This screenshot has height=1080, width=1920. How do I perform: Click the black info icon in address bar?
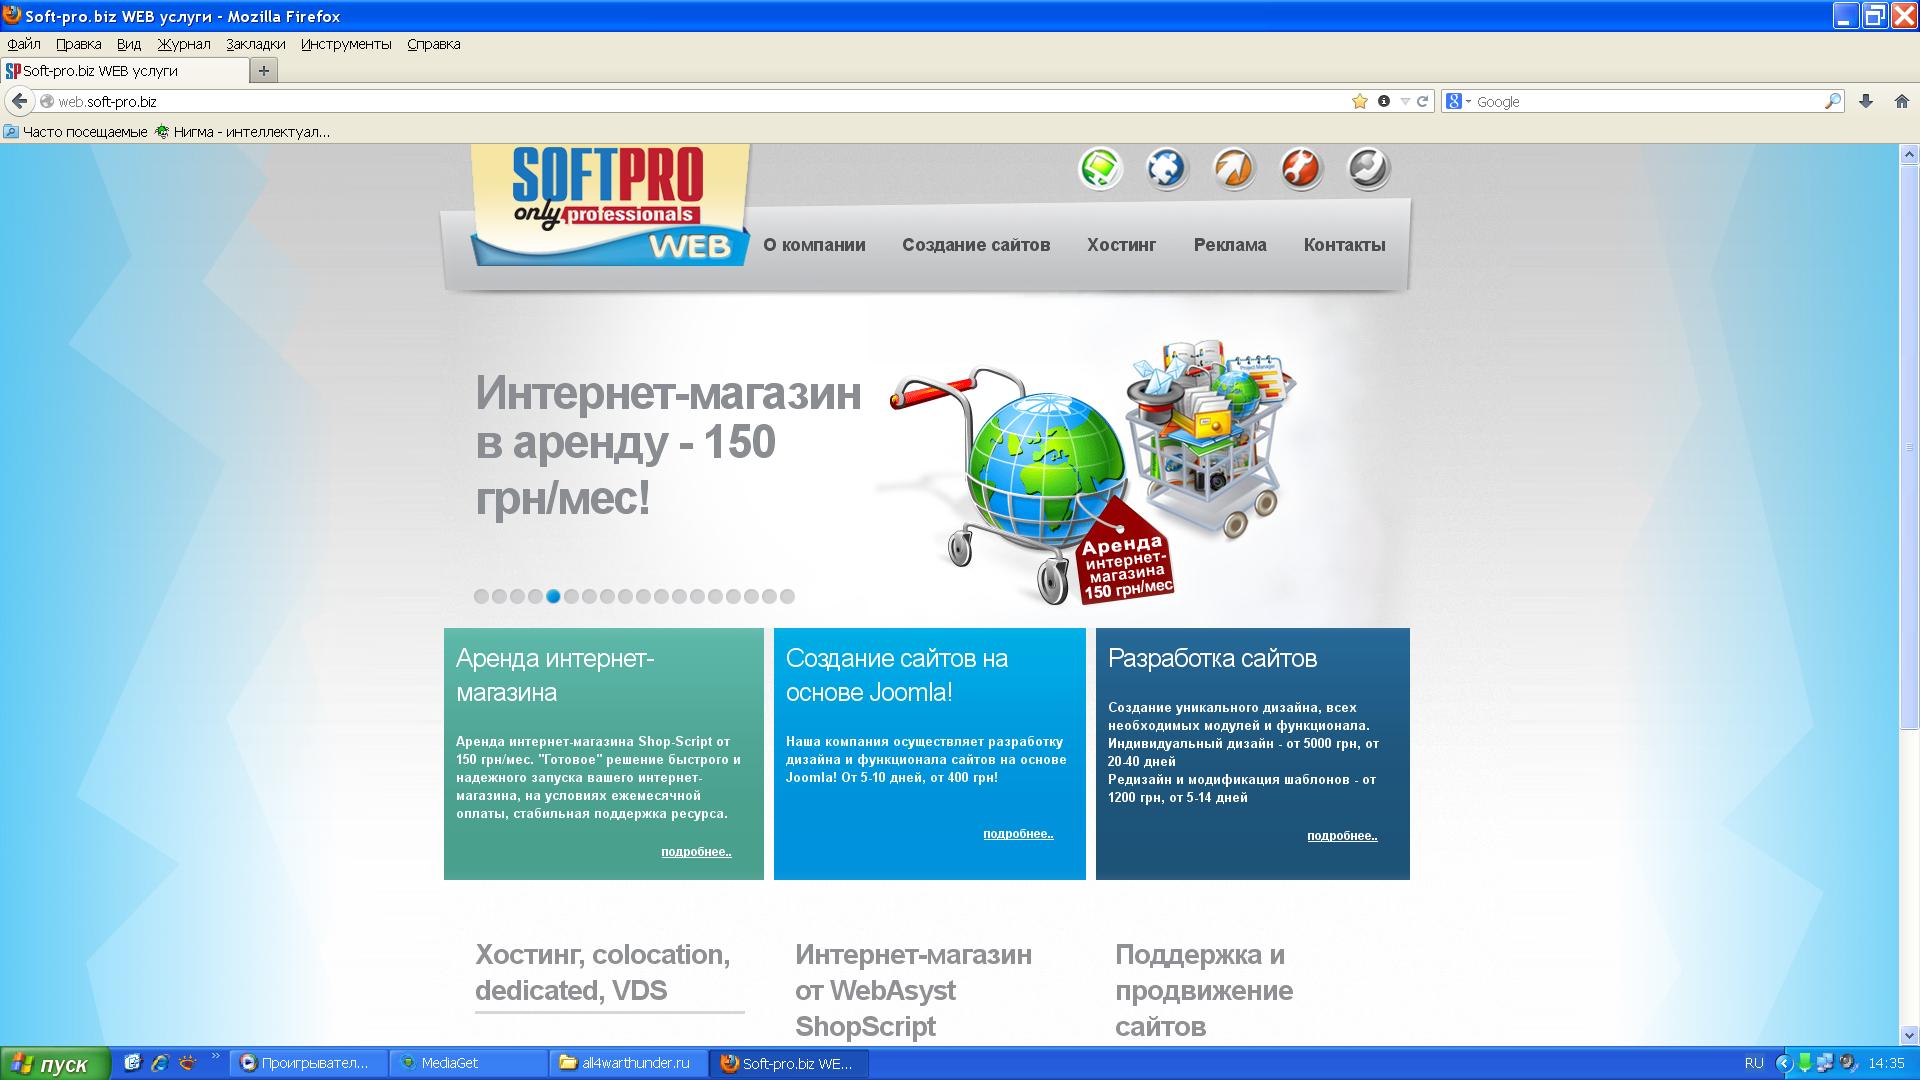pyautogui.click(x=1384, y=101)
